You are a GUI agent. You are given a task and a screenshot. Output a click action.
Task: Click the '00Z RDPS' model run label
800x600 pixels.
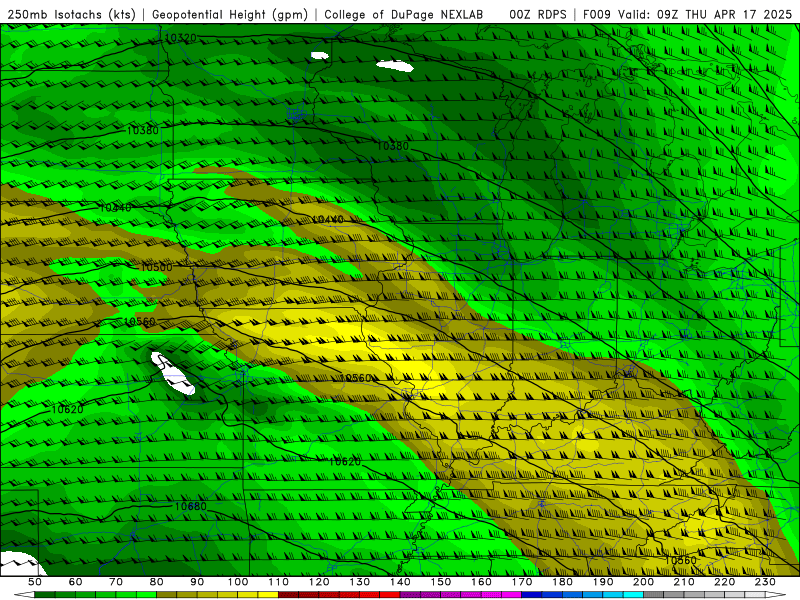(x=538, y=15)
